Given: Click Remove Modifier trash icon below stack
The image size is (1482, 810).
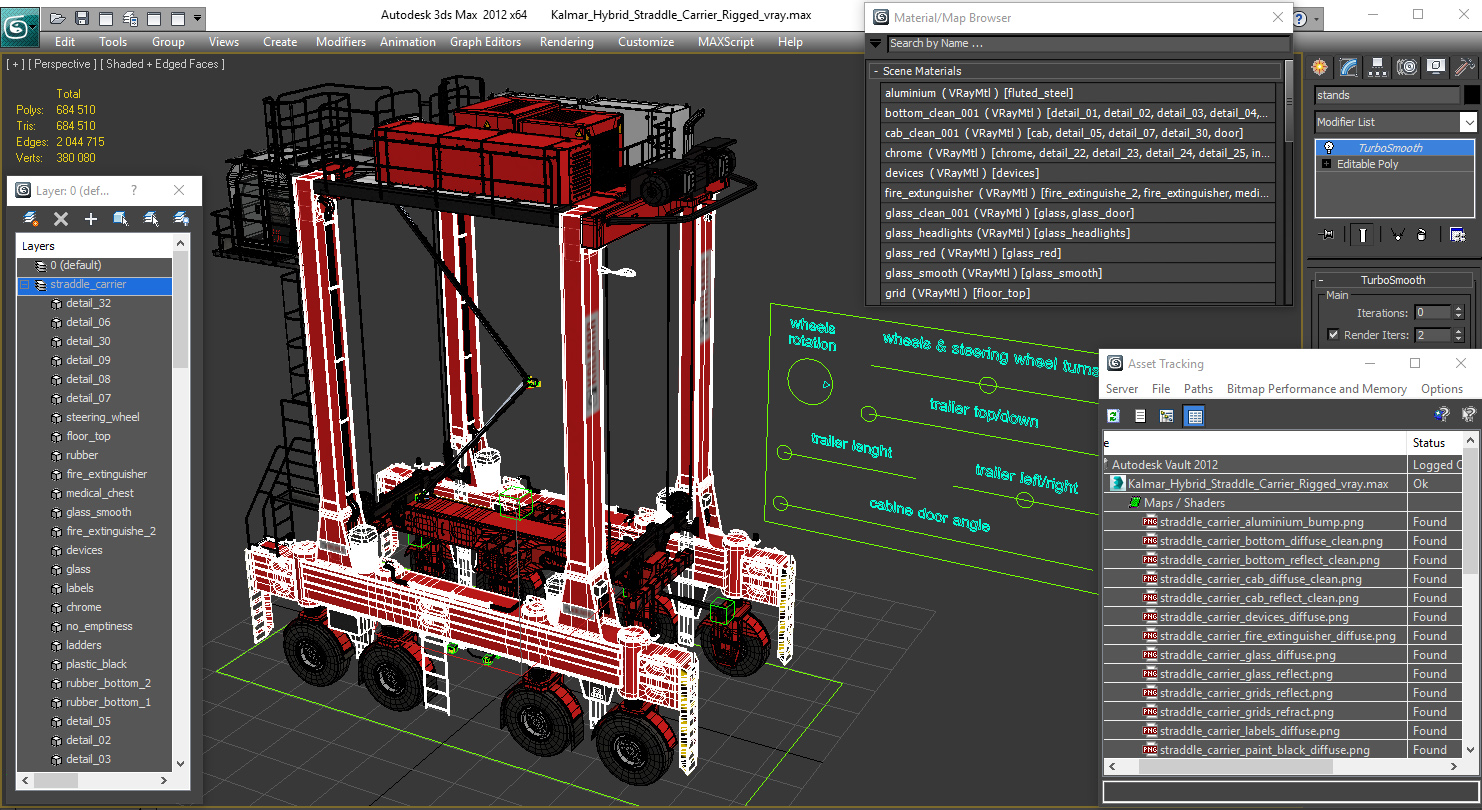Looking at the screenshot, I should 1420,234.
